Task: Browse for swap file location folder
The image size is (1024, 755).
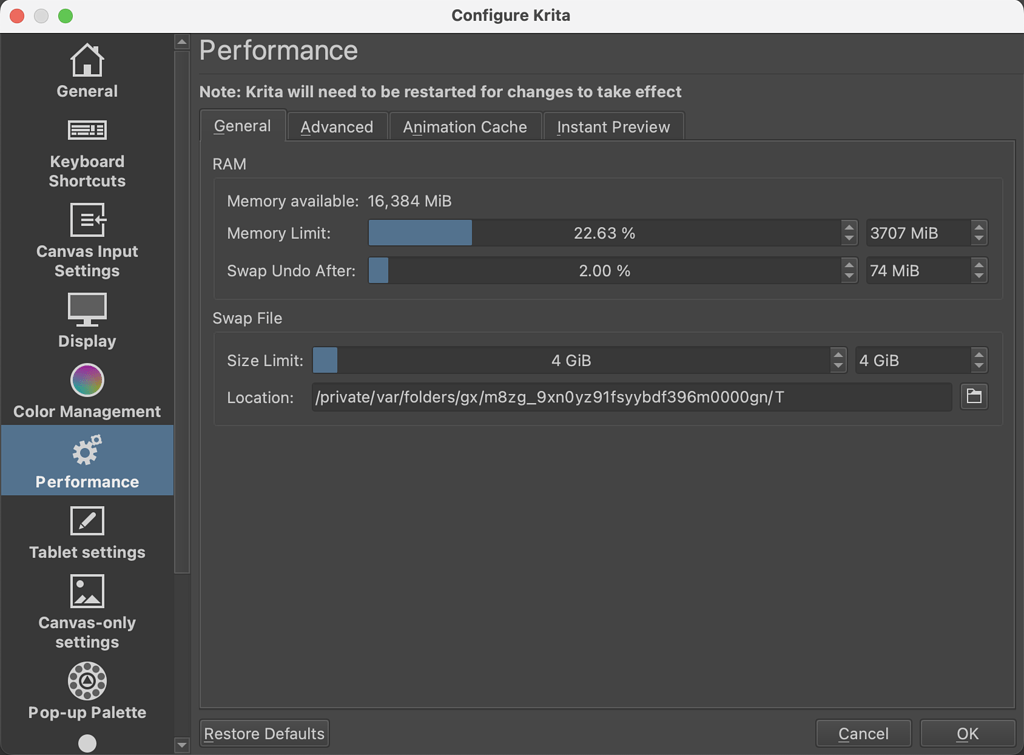Action: 974,396
